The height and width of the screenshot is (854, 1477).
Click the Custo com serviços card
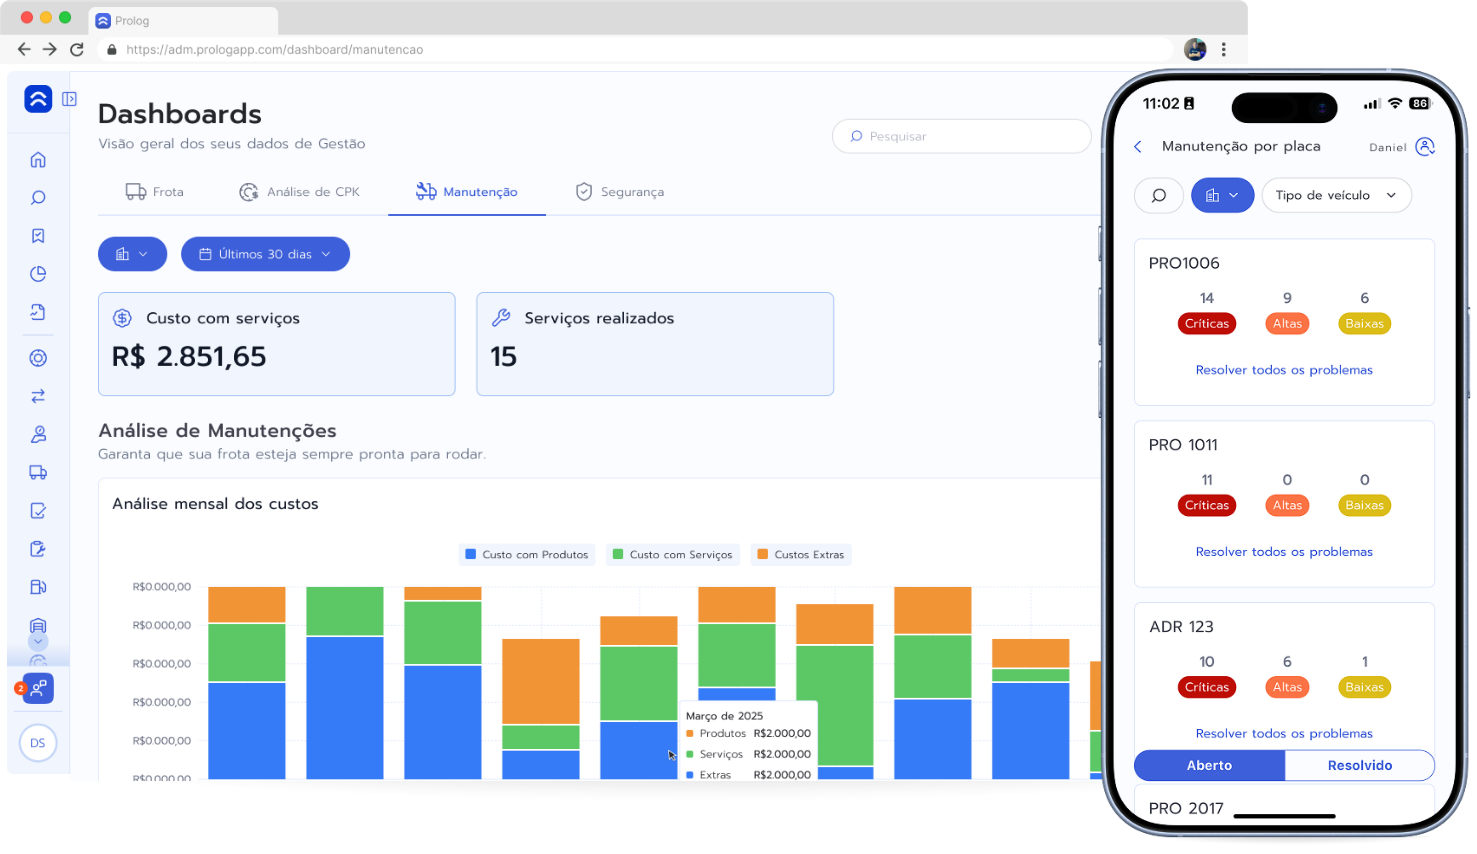click(x=277, y=344)
